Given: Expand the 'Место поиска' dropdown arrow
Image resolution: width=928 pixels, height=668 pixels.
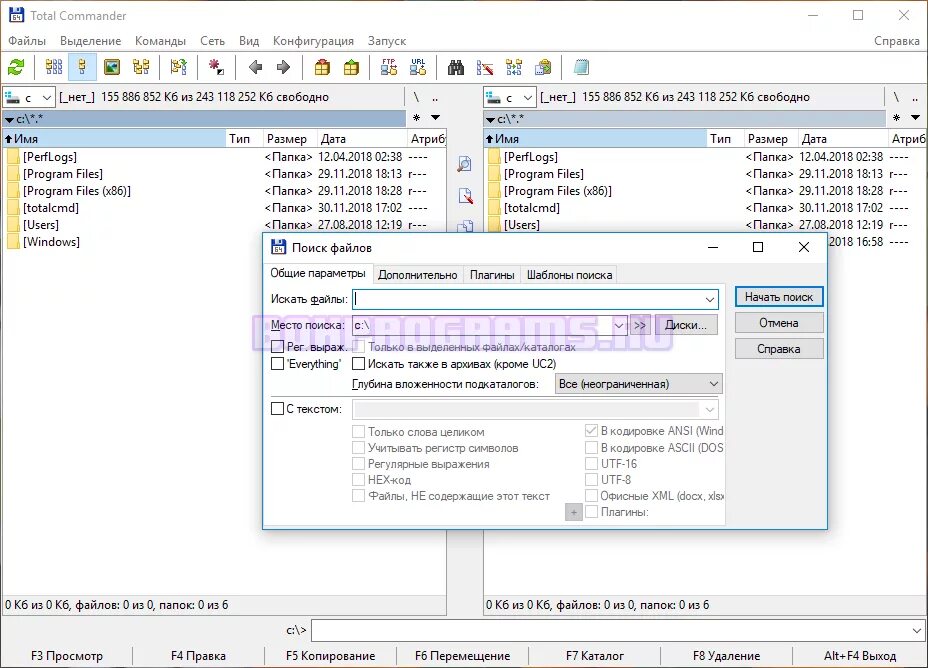Looking at the screenshot, I should (618, 325).
